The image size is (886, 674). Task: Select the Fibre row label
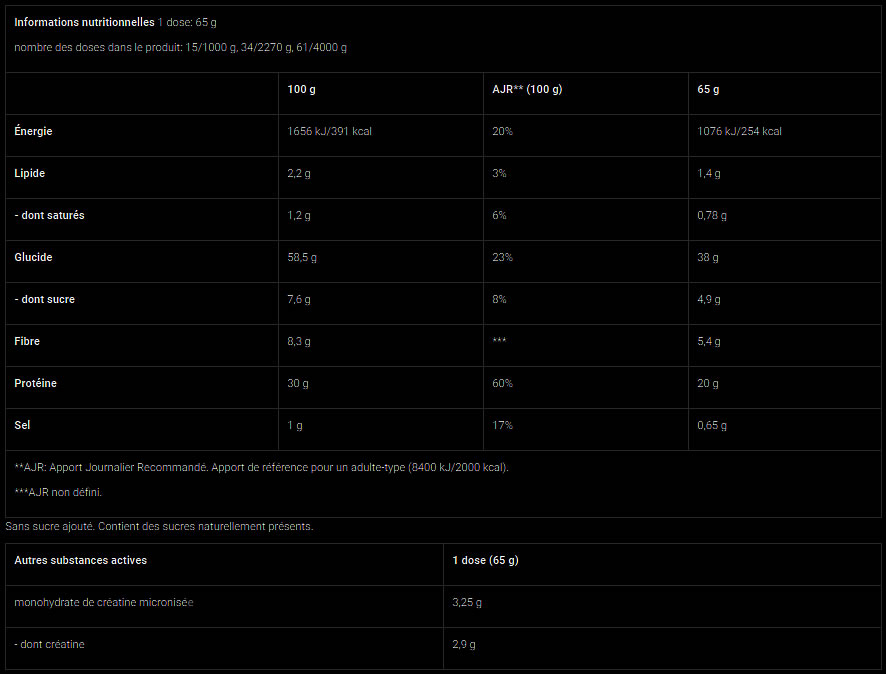(x=28, y=341)
